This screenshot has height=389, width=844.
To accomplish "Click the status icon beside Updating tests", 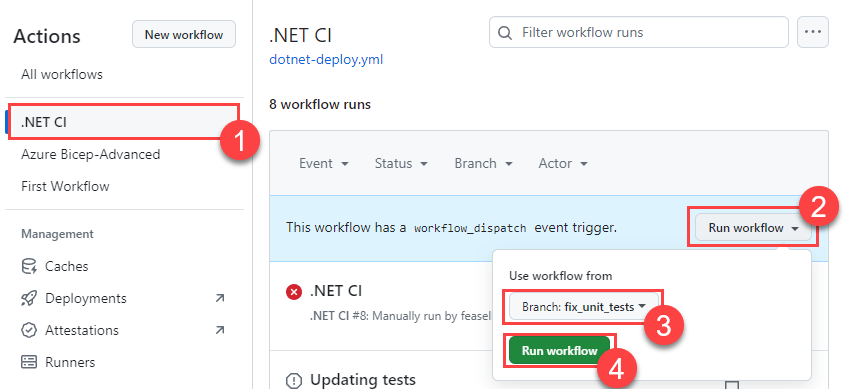I will click(293, 381).
